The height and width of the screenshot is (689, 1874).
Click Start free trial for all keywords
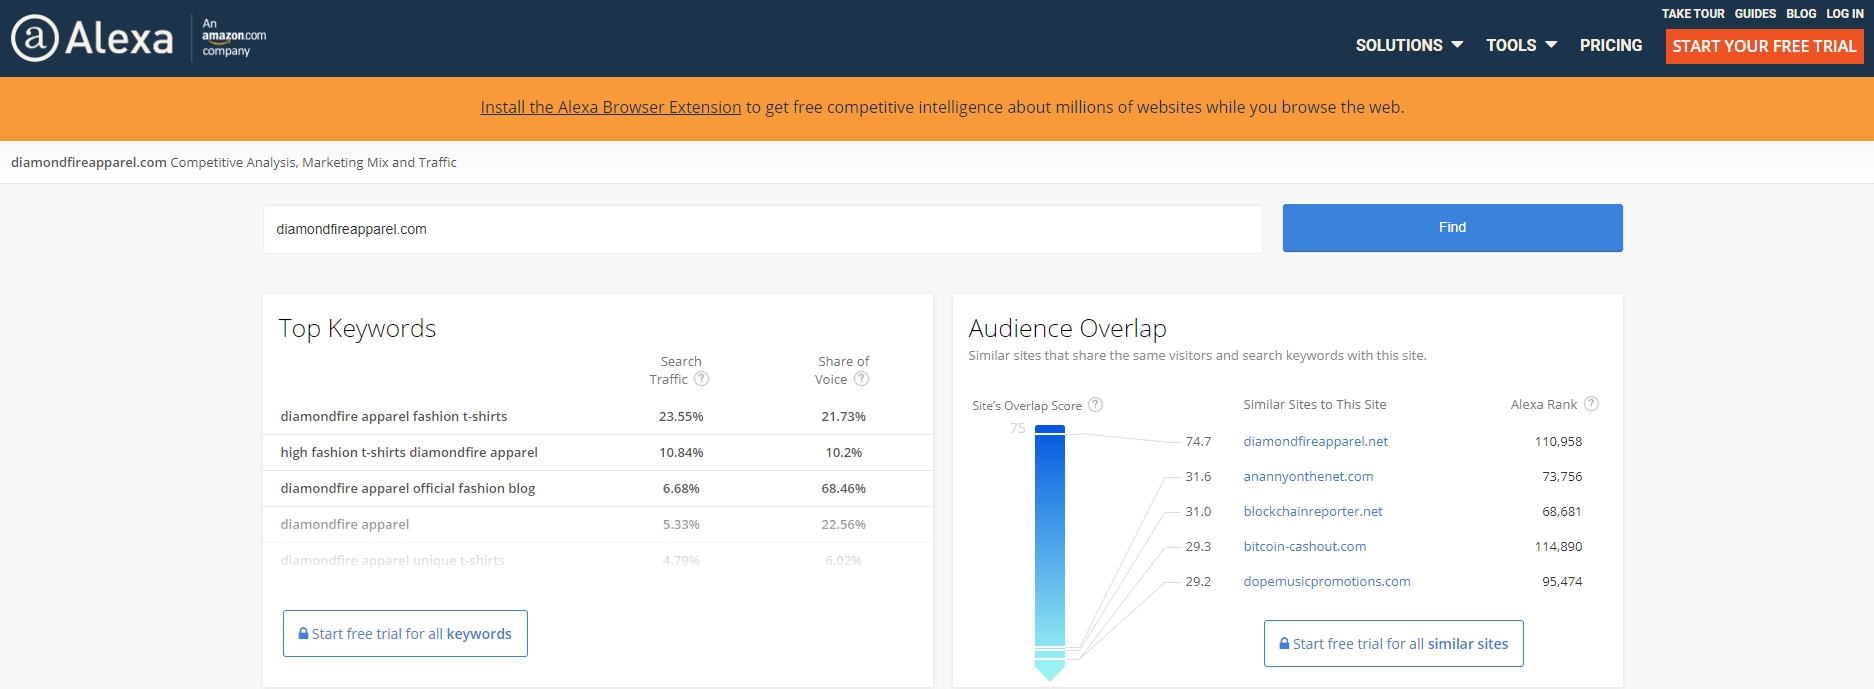coord(405,634)
